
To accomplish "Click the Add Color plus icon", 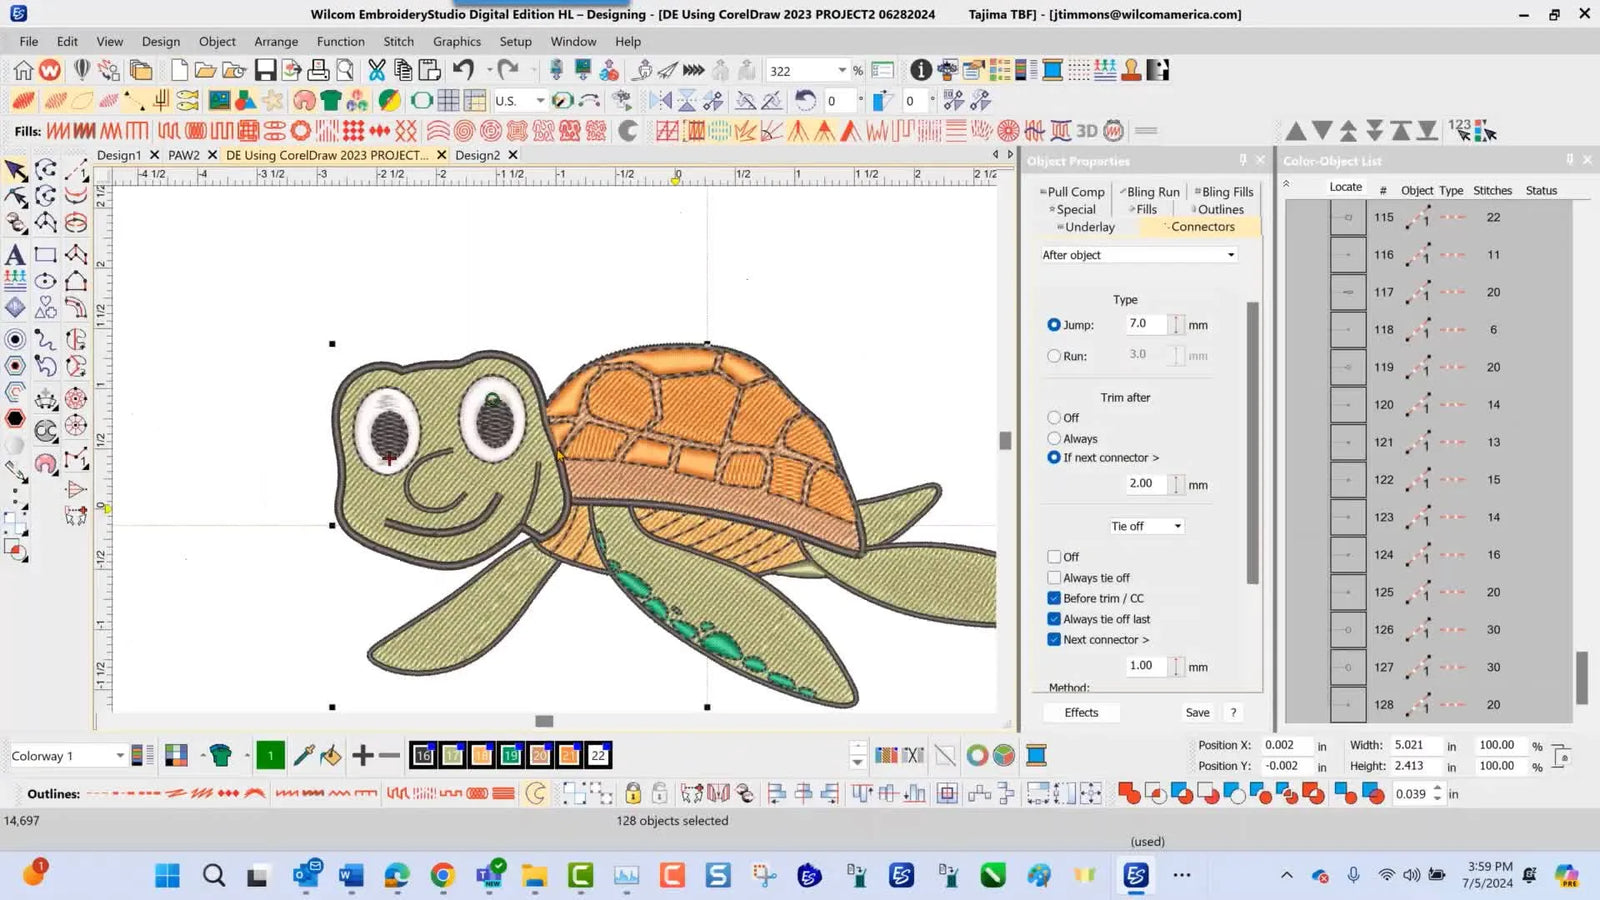I will [x=363, y=755].
